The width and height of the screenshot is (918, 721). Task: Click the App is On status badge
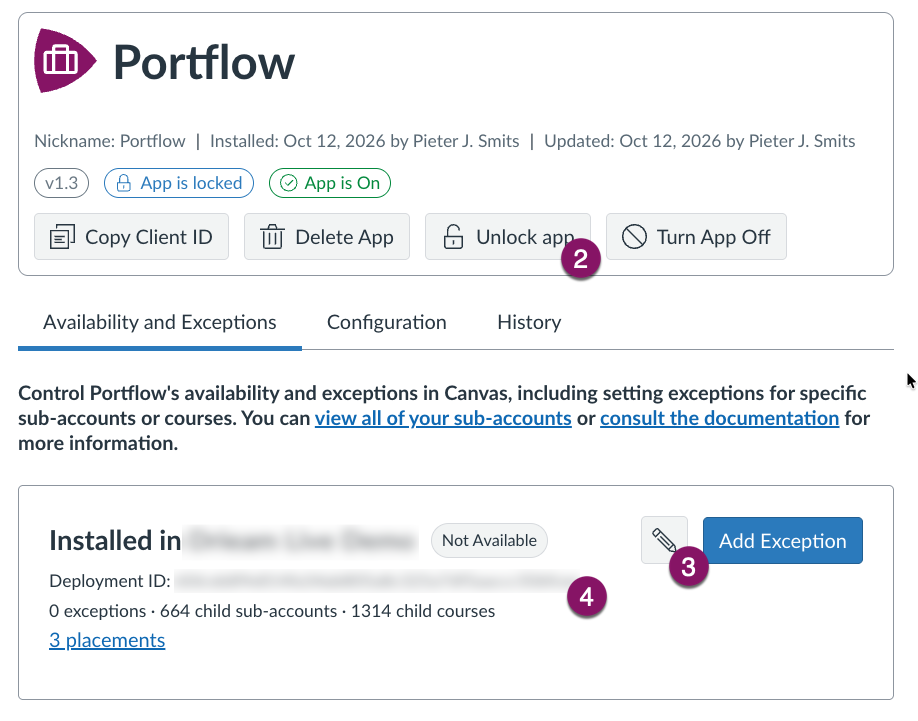(x=330, y=183)
